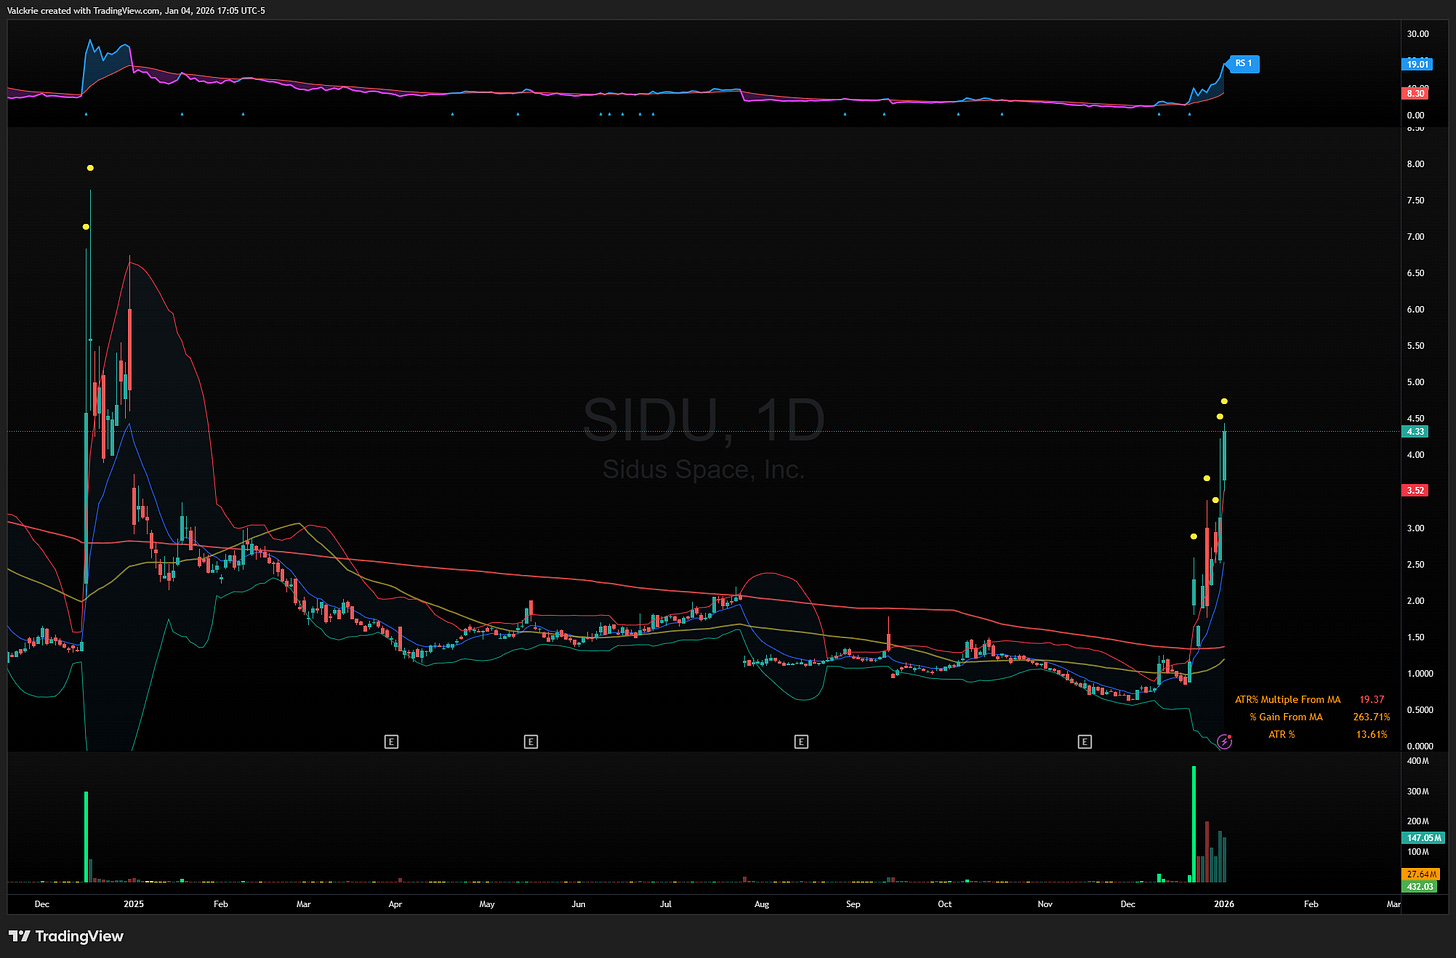
Task: Open the earnings E marker in mid-November
Action: pos(1085,742)
